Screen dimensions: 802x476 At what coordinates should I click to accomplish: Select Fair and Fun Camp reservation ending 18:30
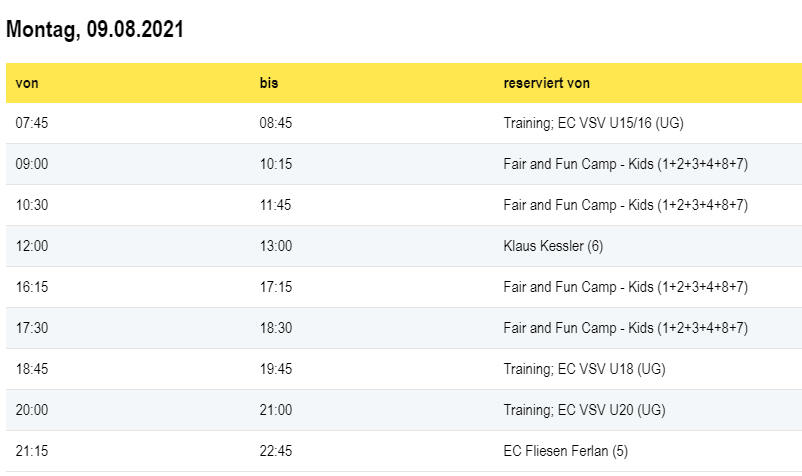pos(625,328)
